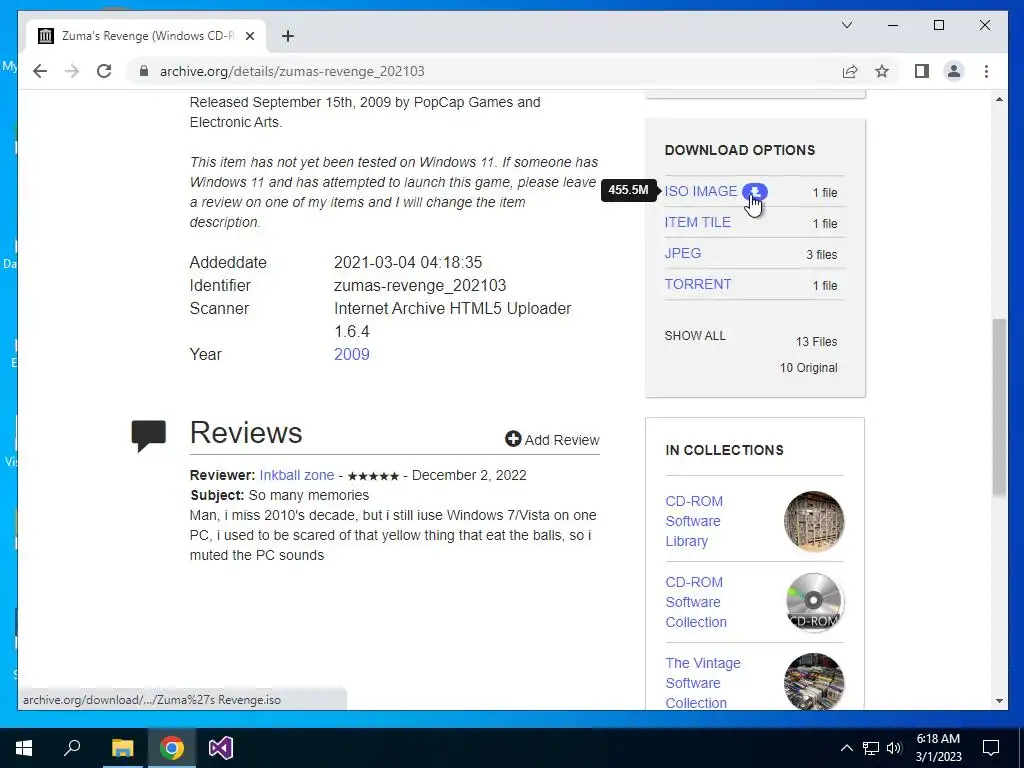The height and width of the screenshot is (768, 1024).
Task: Open the ISO IMAGE download option
Action: pos(701,191)
